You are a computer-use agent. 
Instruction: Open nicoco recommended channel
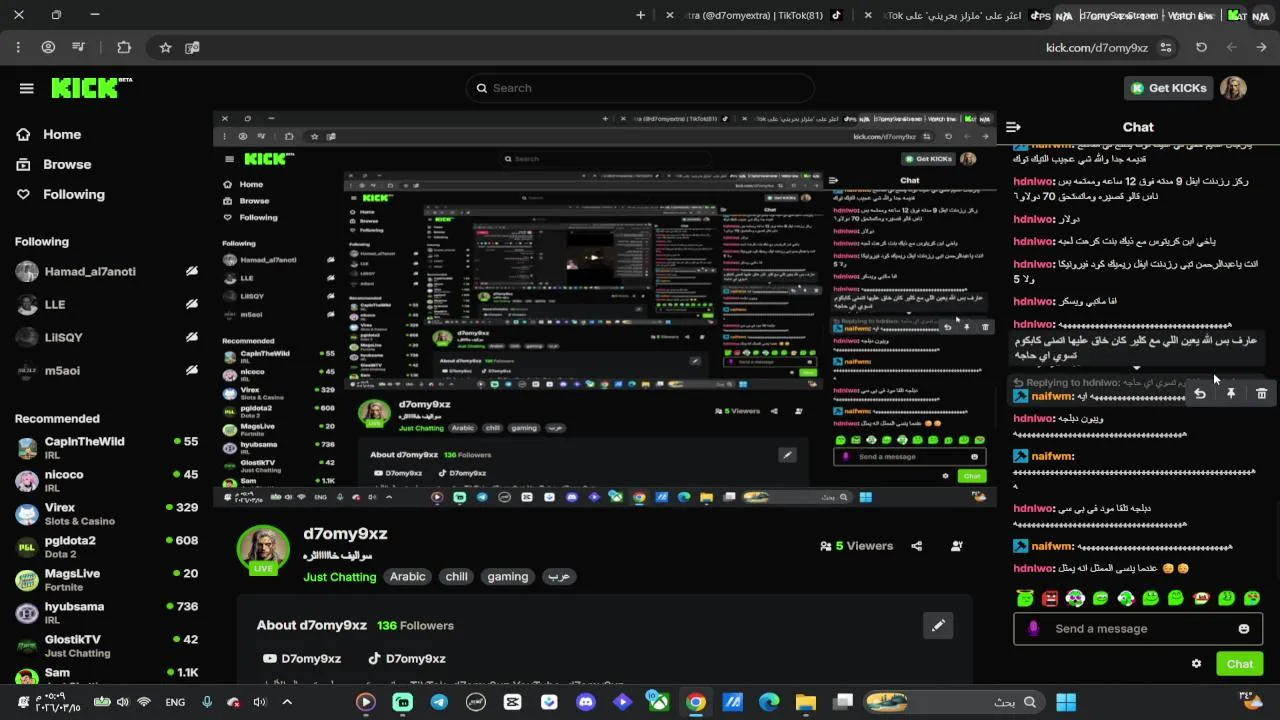[107, 481]
